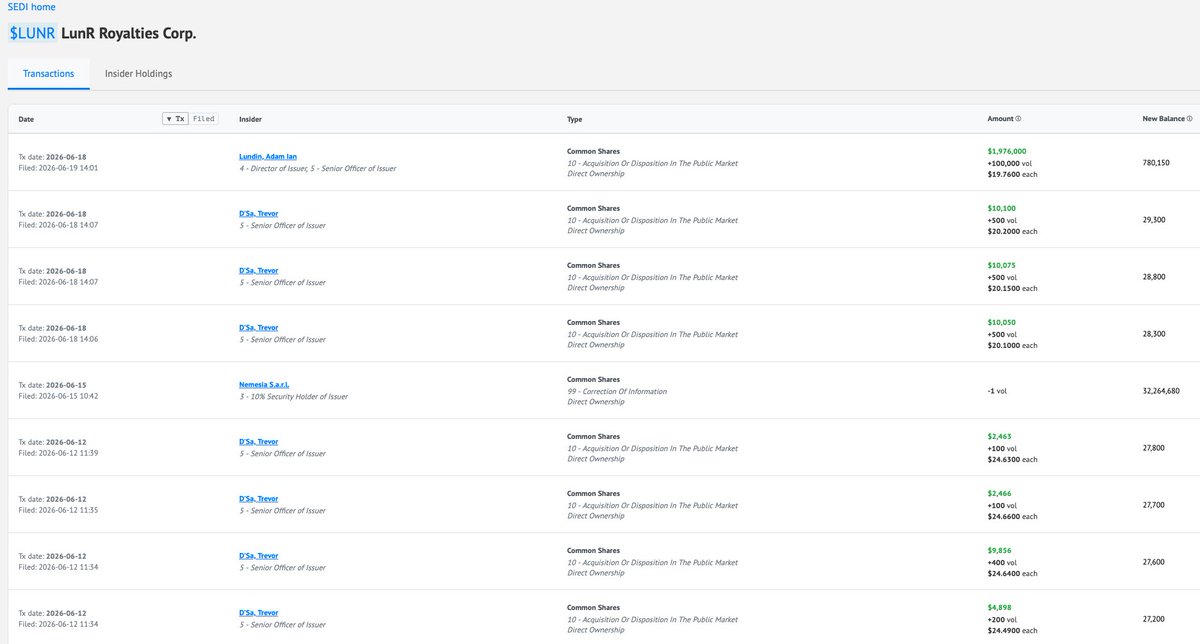Screen dimensions: 1200x644
Task: Click the $24.4900 each price text
Action: (x=1012, y=630)
